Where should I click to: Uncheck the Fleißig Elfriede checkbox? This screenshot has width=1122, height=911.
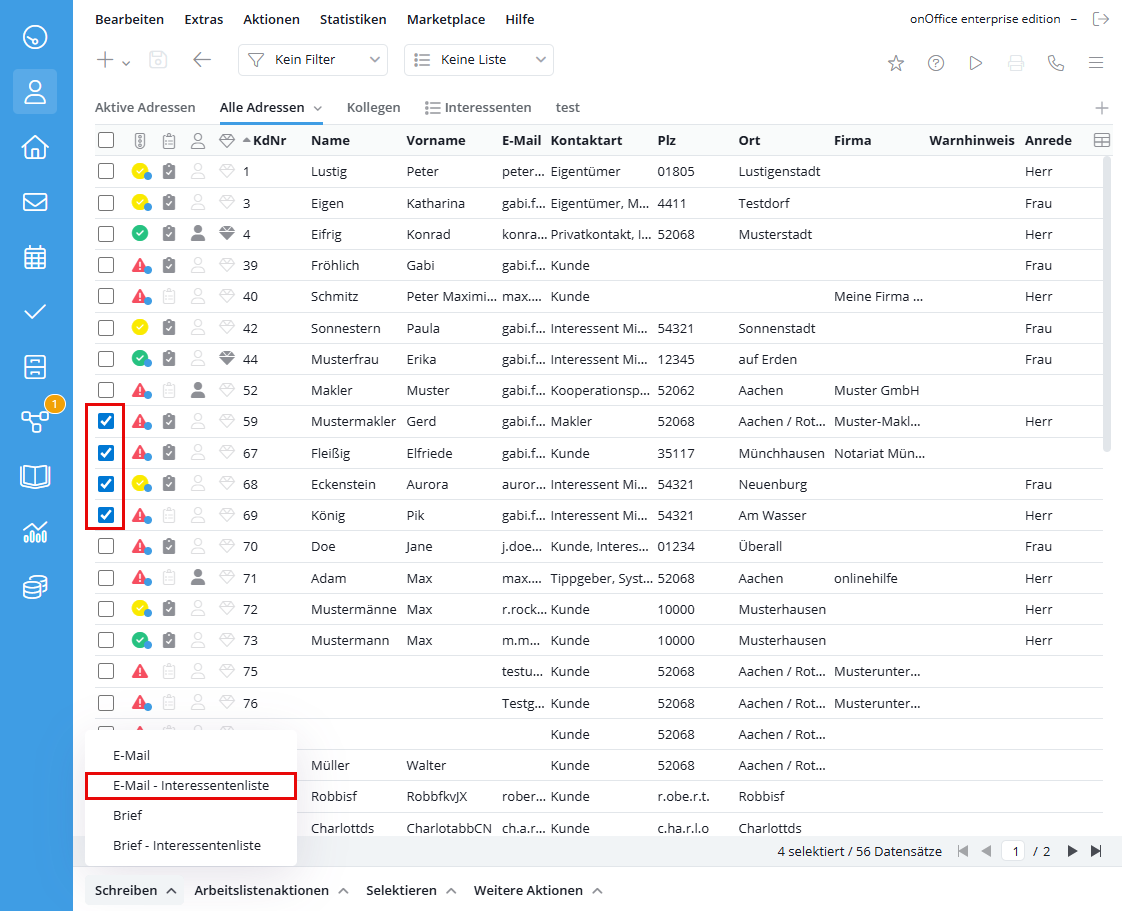click(x=106, y=452)
